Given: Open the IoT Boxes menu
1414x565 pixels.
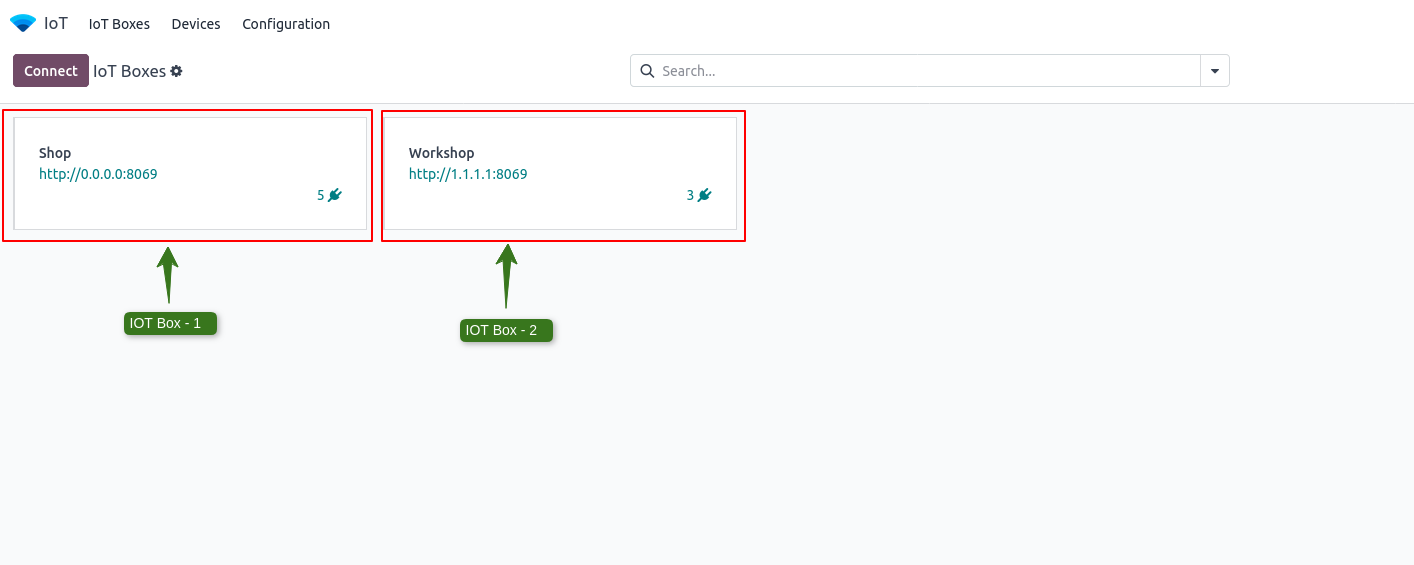Looking at the screenshot, I should coord(119,24).
